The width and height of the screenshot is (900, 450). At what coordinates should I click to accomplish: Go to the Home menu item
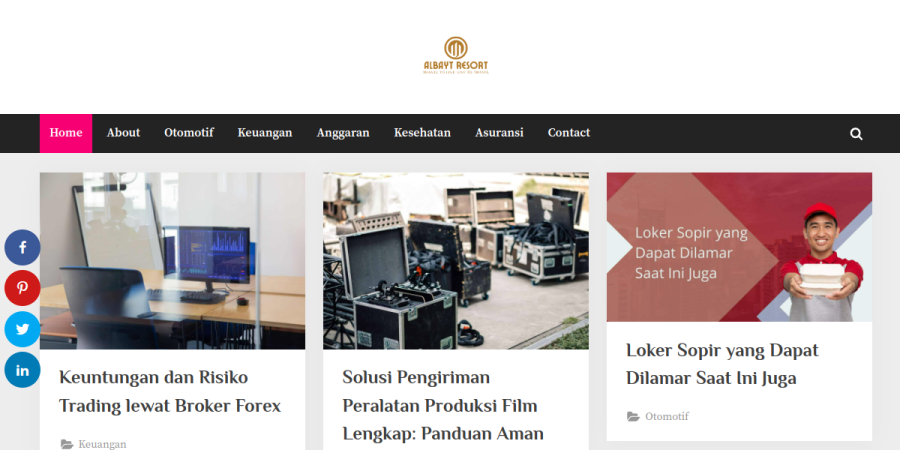coord(65,133)
